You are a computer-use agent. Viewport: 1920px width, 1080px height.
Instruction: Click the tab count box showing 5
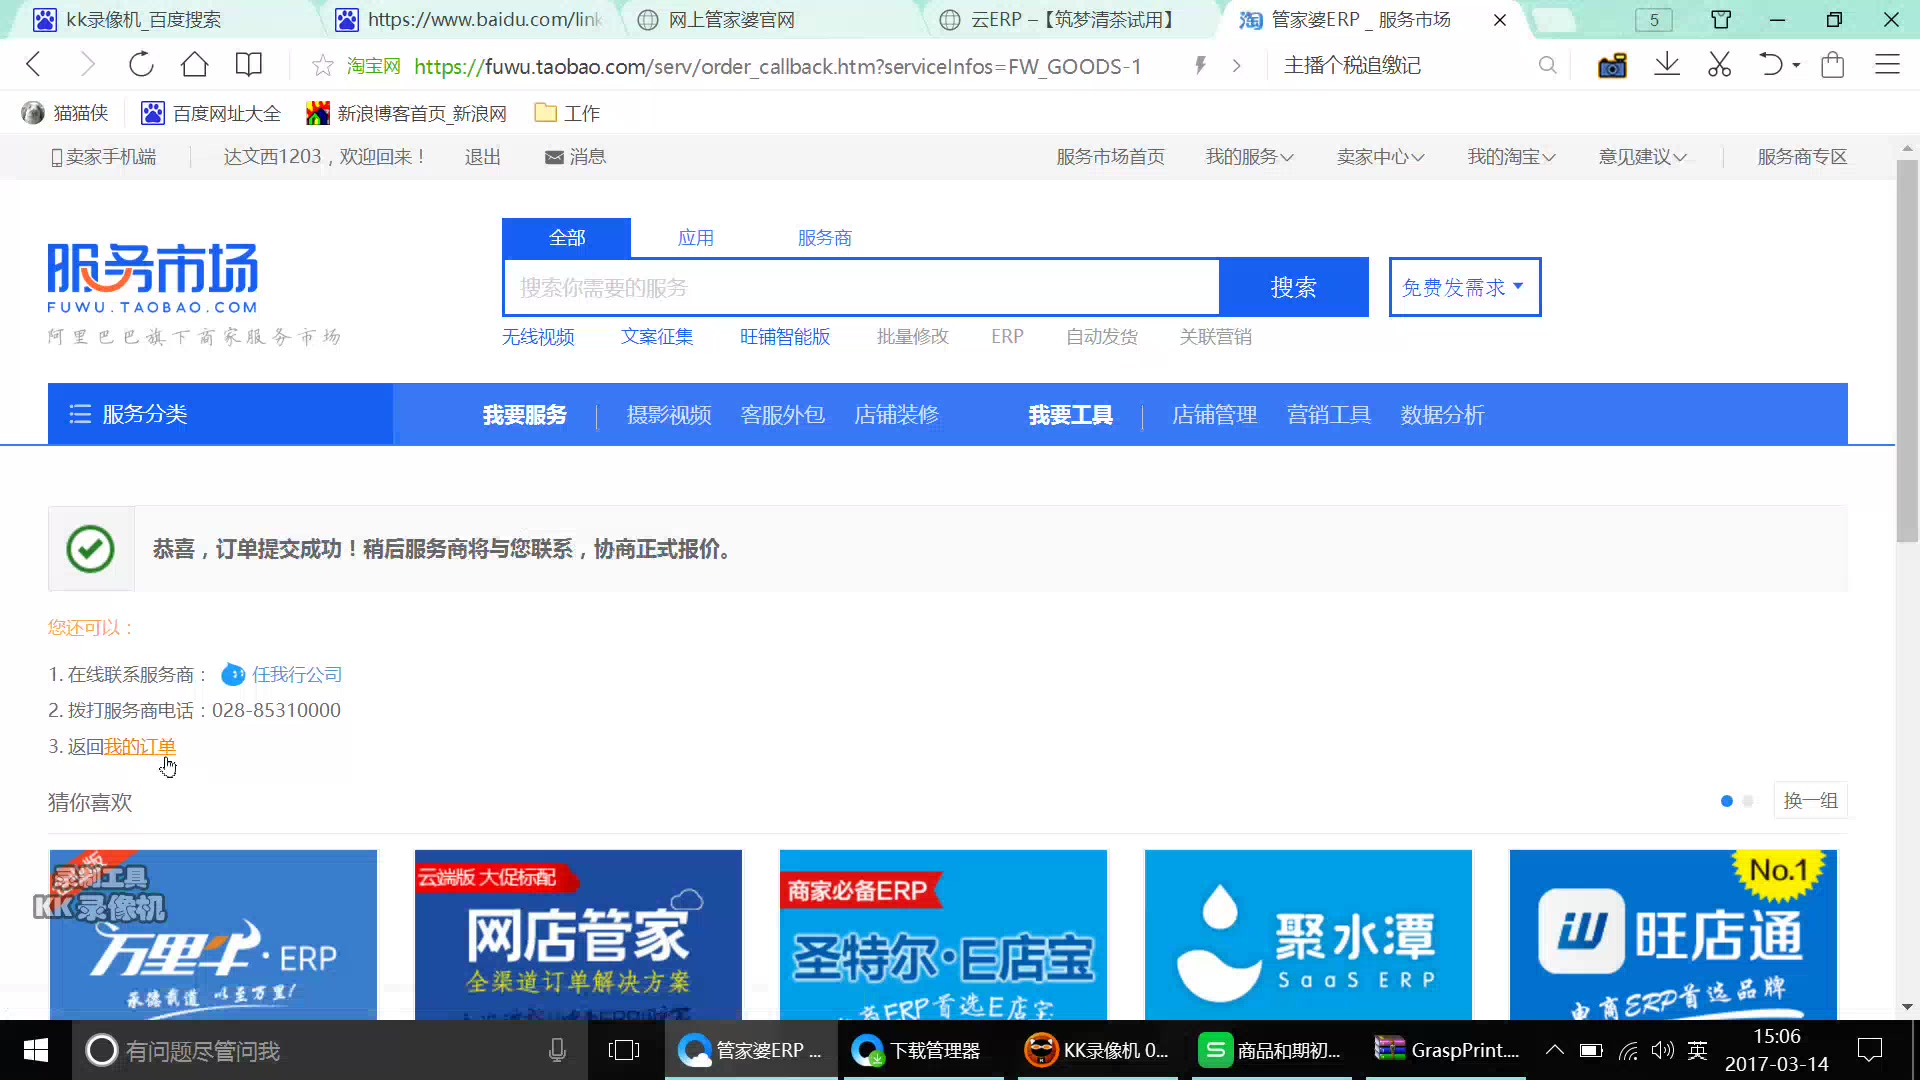click(x=1654, y=20)
